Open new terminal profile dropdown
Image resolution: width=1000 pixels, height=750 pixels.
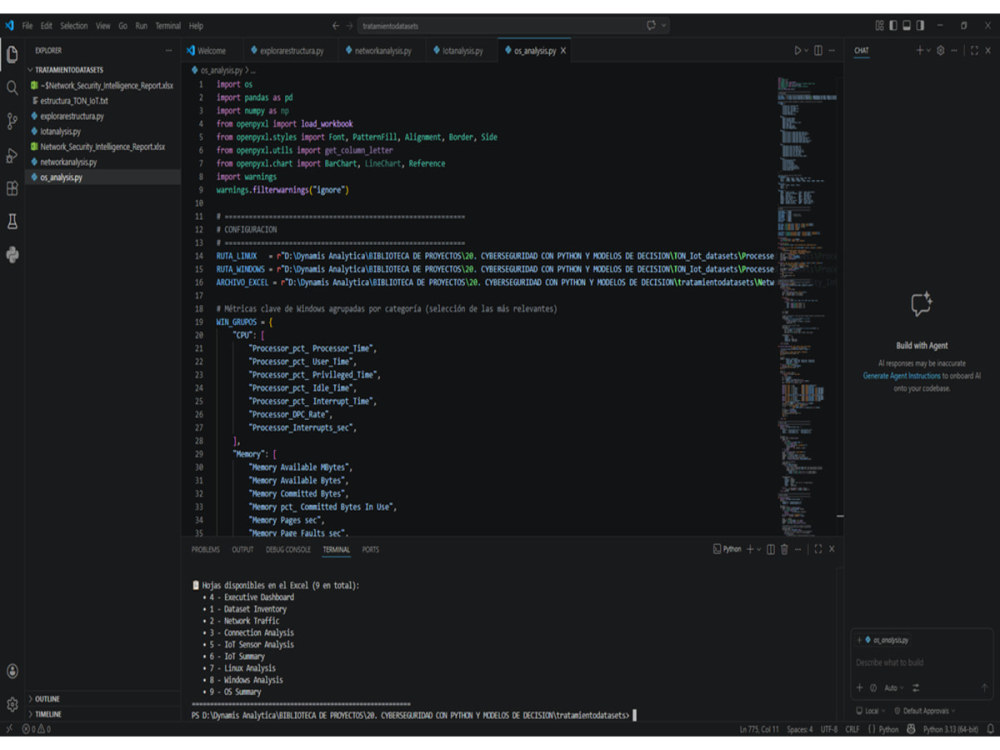click(x=759, y=549)
